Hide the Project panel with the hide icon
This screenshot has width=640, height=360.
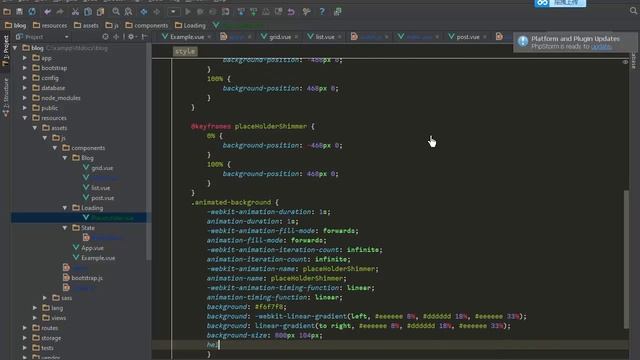[x=144, y=37]
